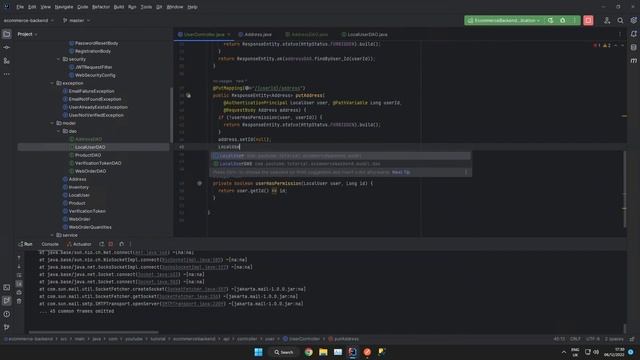This screenshot has width=640, height=360.
Task: Click console horizontal scrollbar
Action: [x=93, y=332]
